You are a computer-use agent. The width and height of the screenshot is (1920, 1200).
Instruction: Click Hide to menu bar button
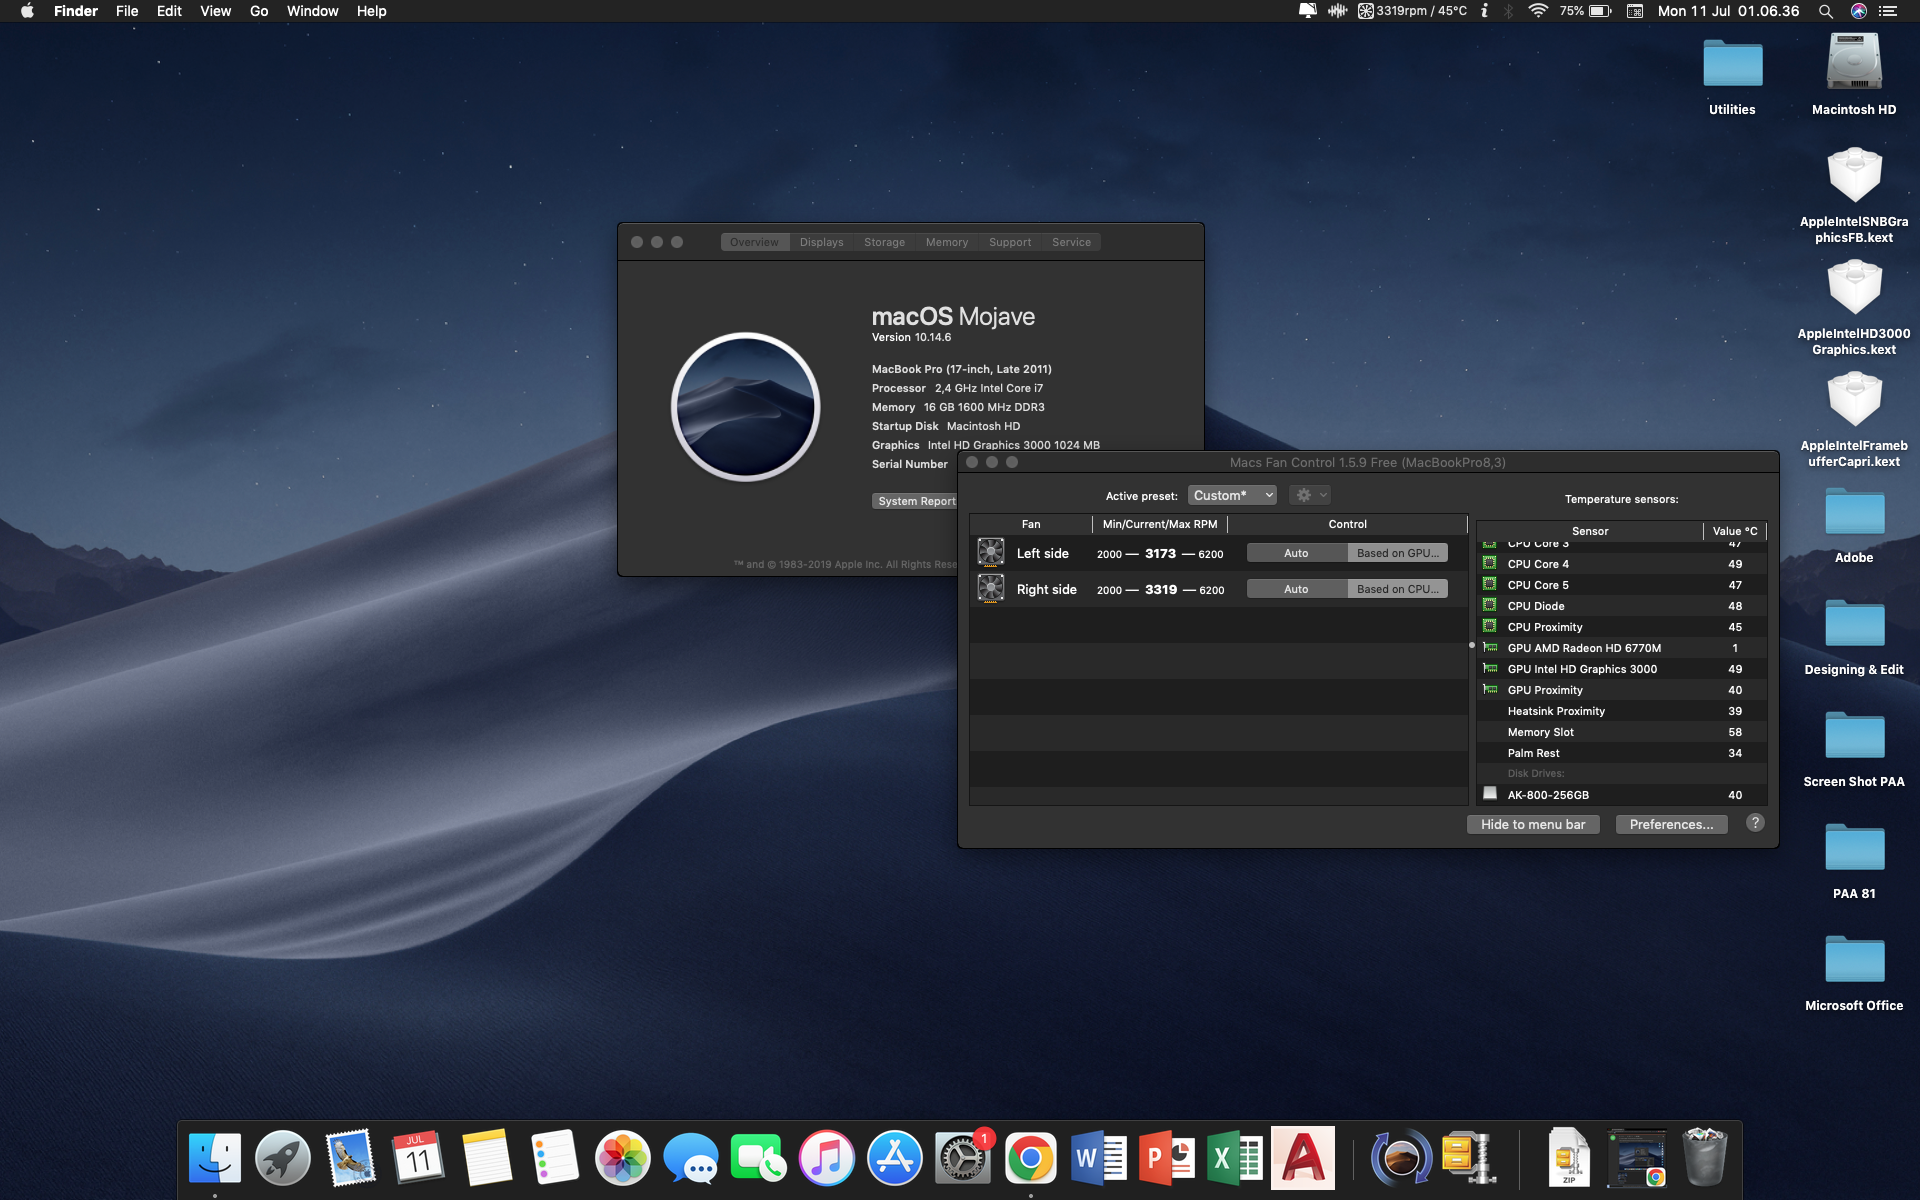tap(1532, 824)
